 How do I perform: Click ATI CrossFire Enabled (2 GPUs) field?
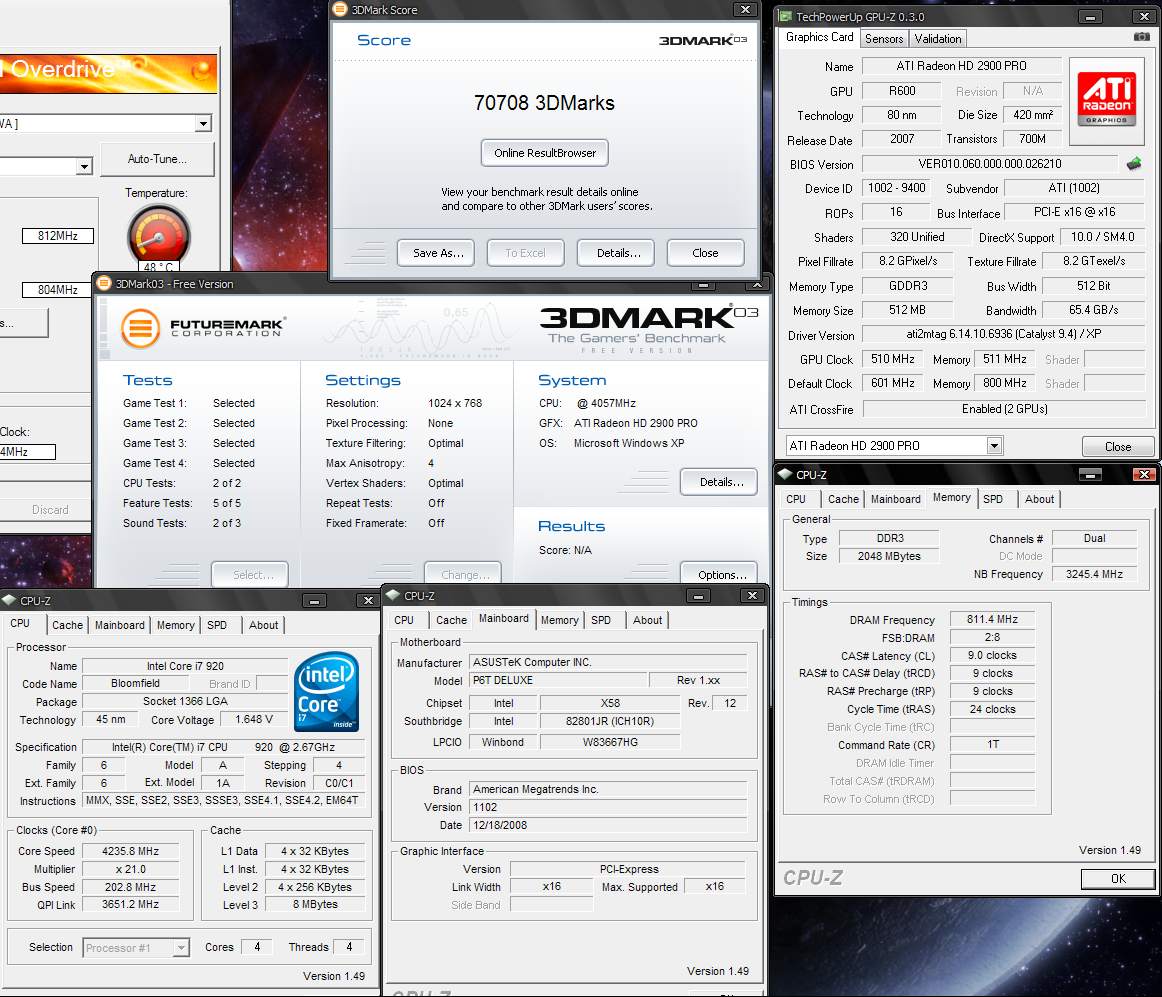(1004, 409)
